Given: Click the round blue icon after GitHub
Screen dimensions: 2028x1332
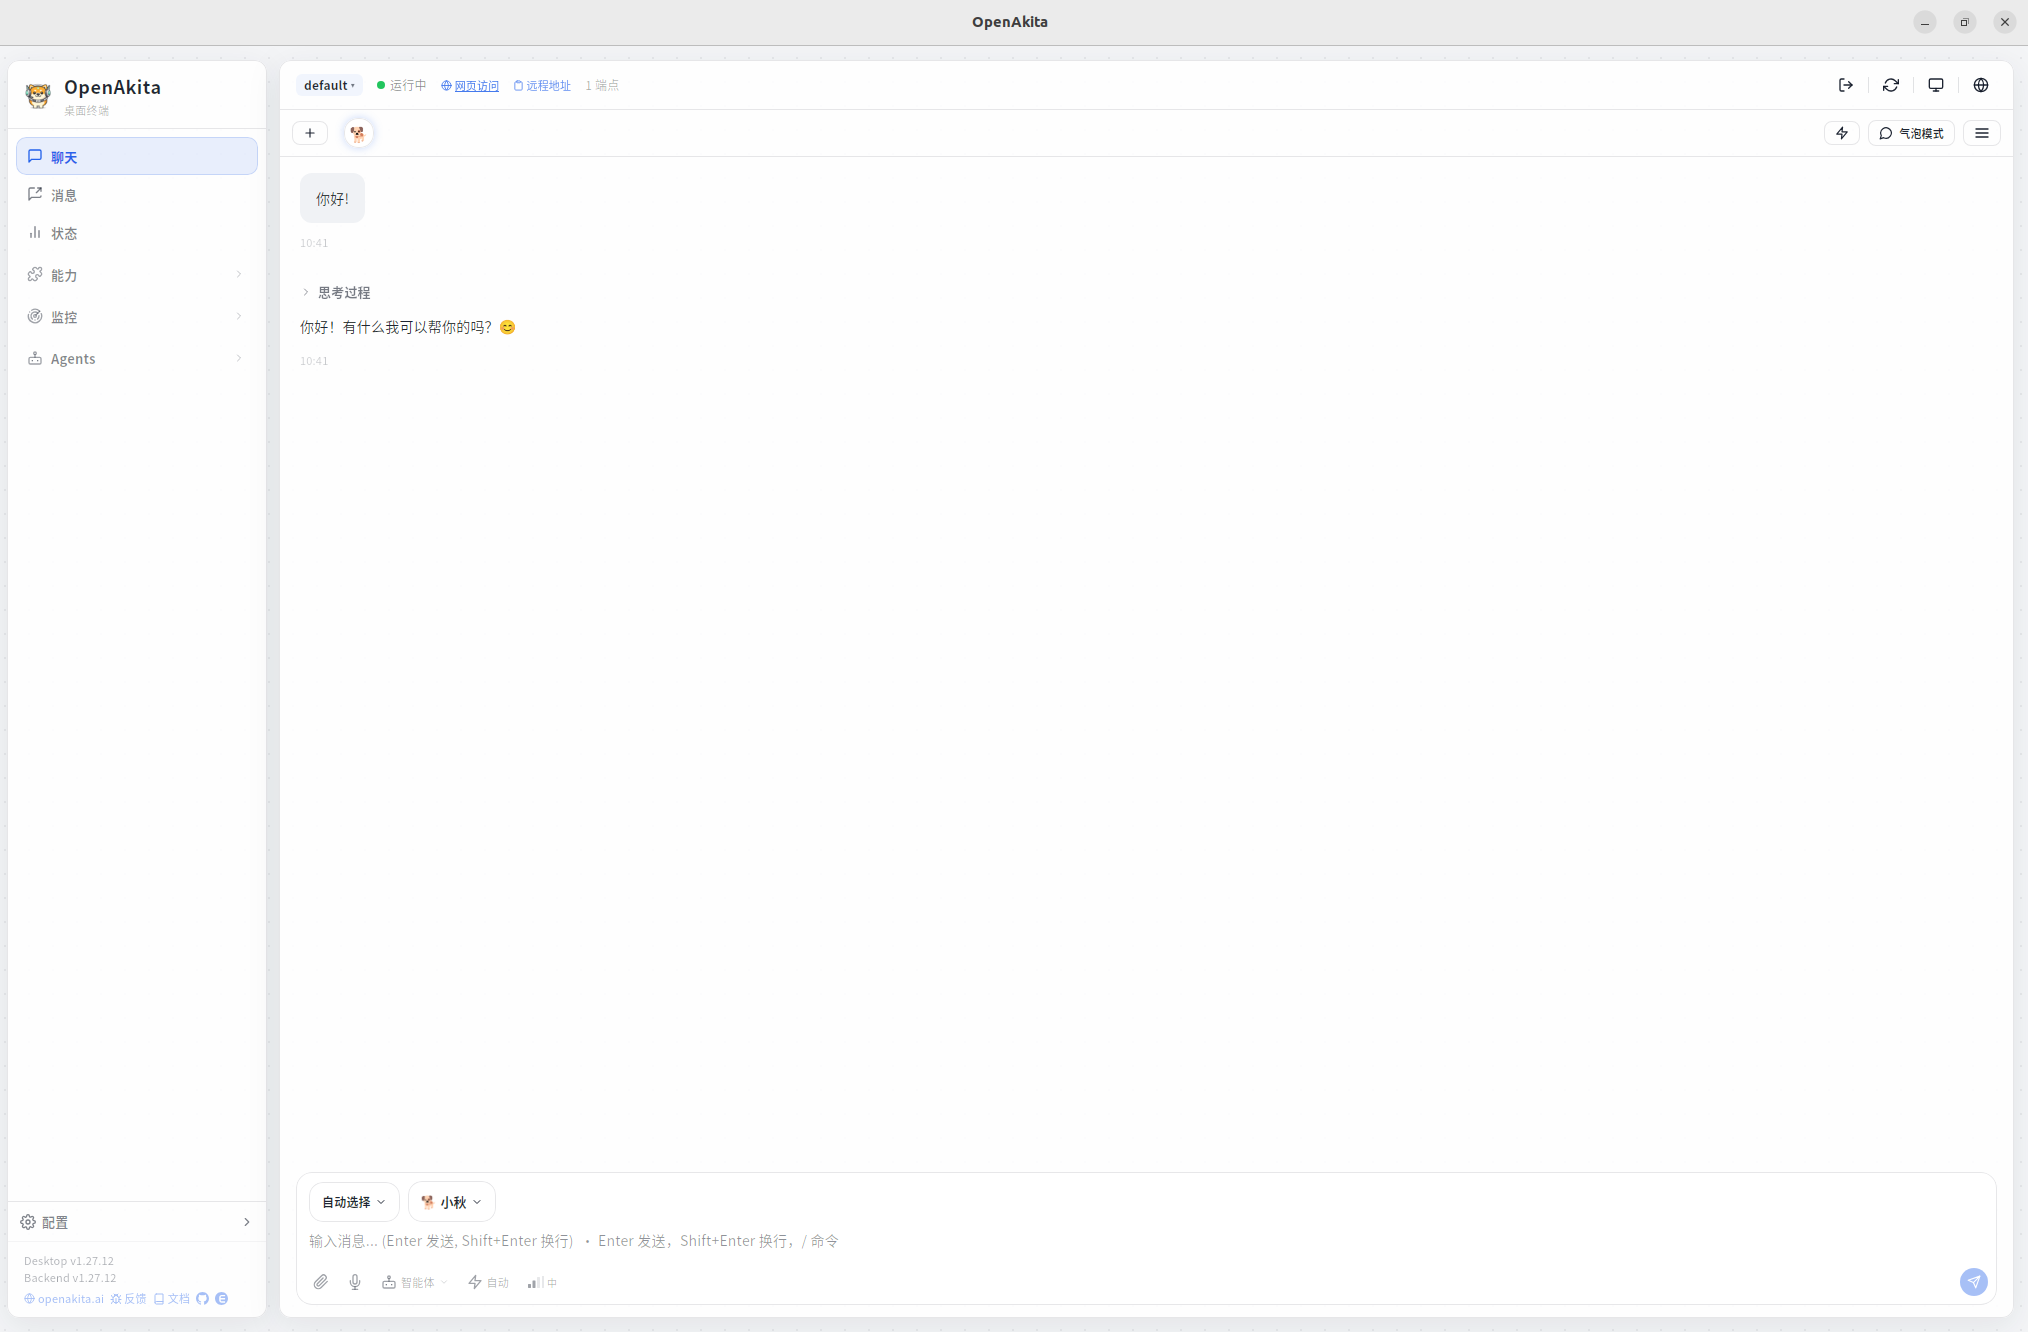Looking at the screenshot, I should click(x=222, y=1299).
